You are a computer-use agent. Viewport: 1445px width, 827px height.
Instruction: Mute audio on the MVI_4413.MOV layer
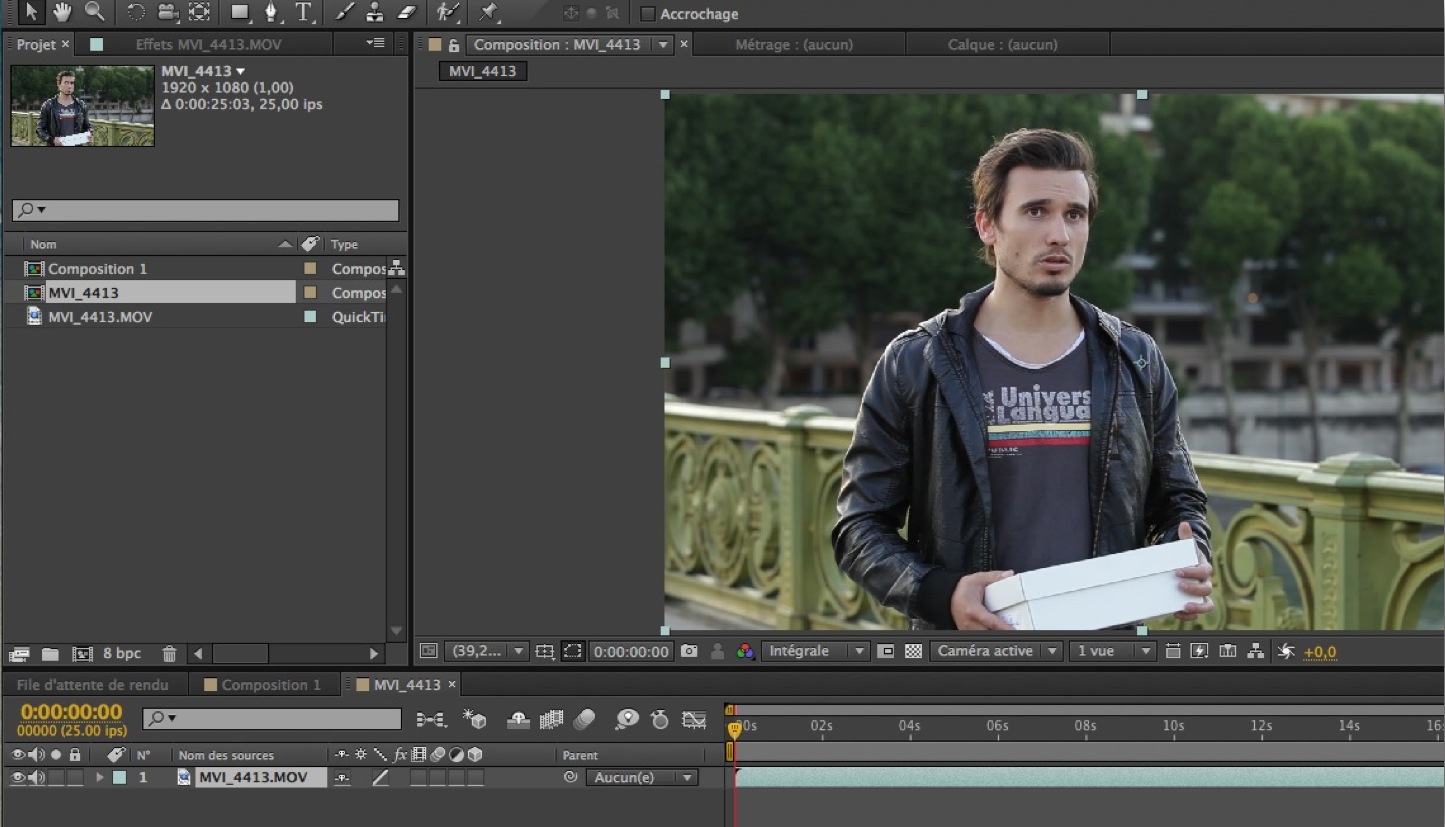click(x=36, y=777)
